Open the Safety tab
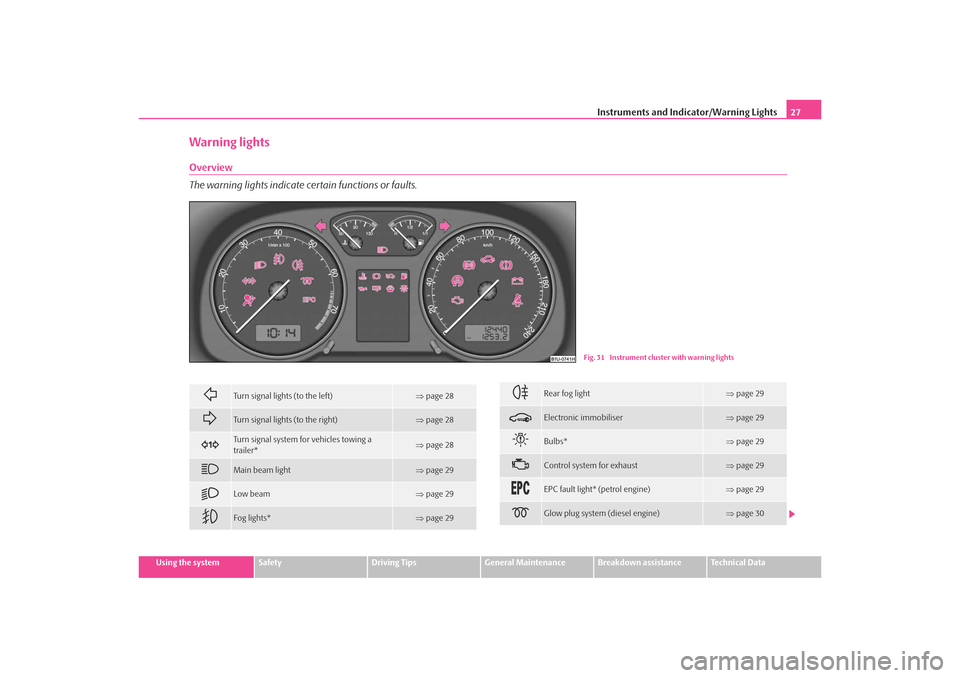960x678 pixels. click(310, 567)
